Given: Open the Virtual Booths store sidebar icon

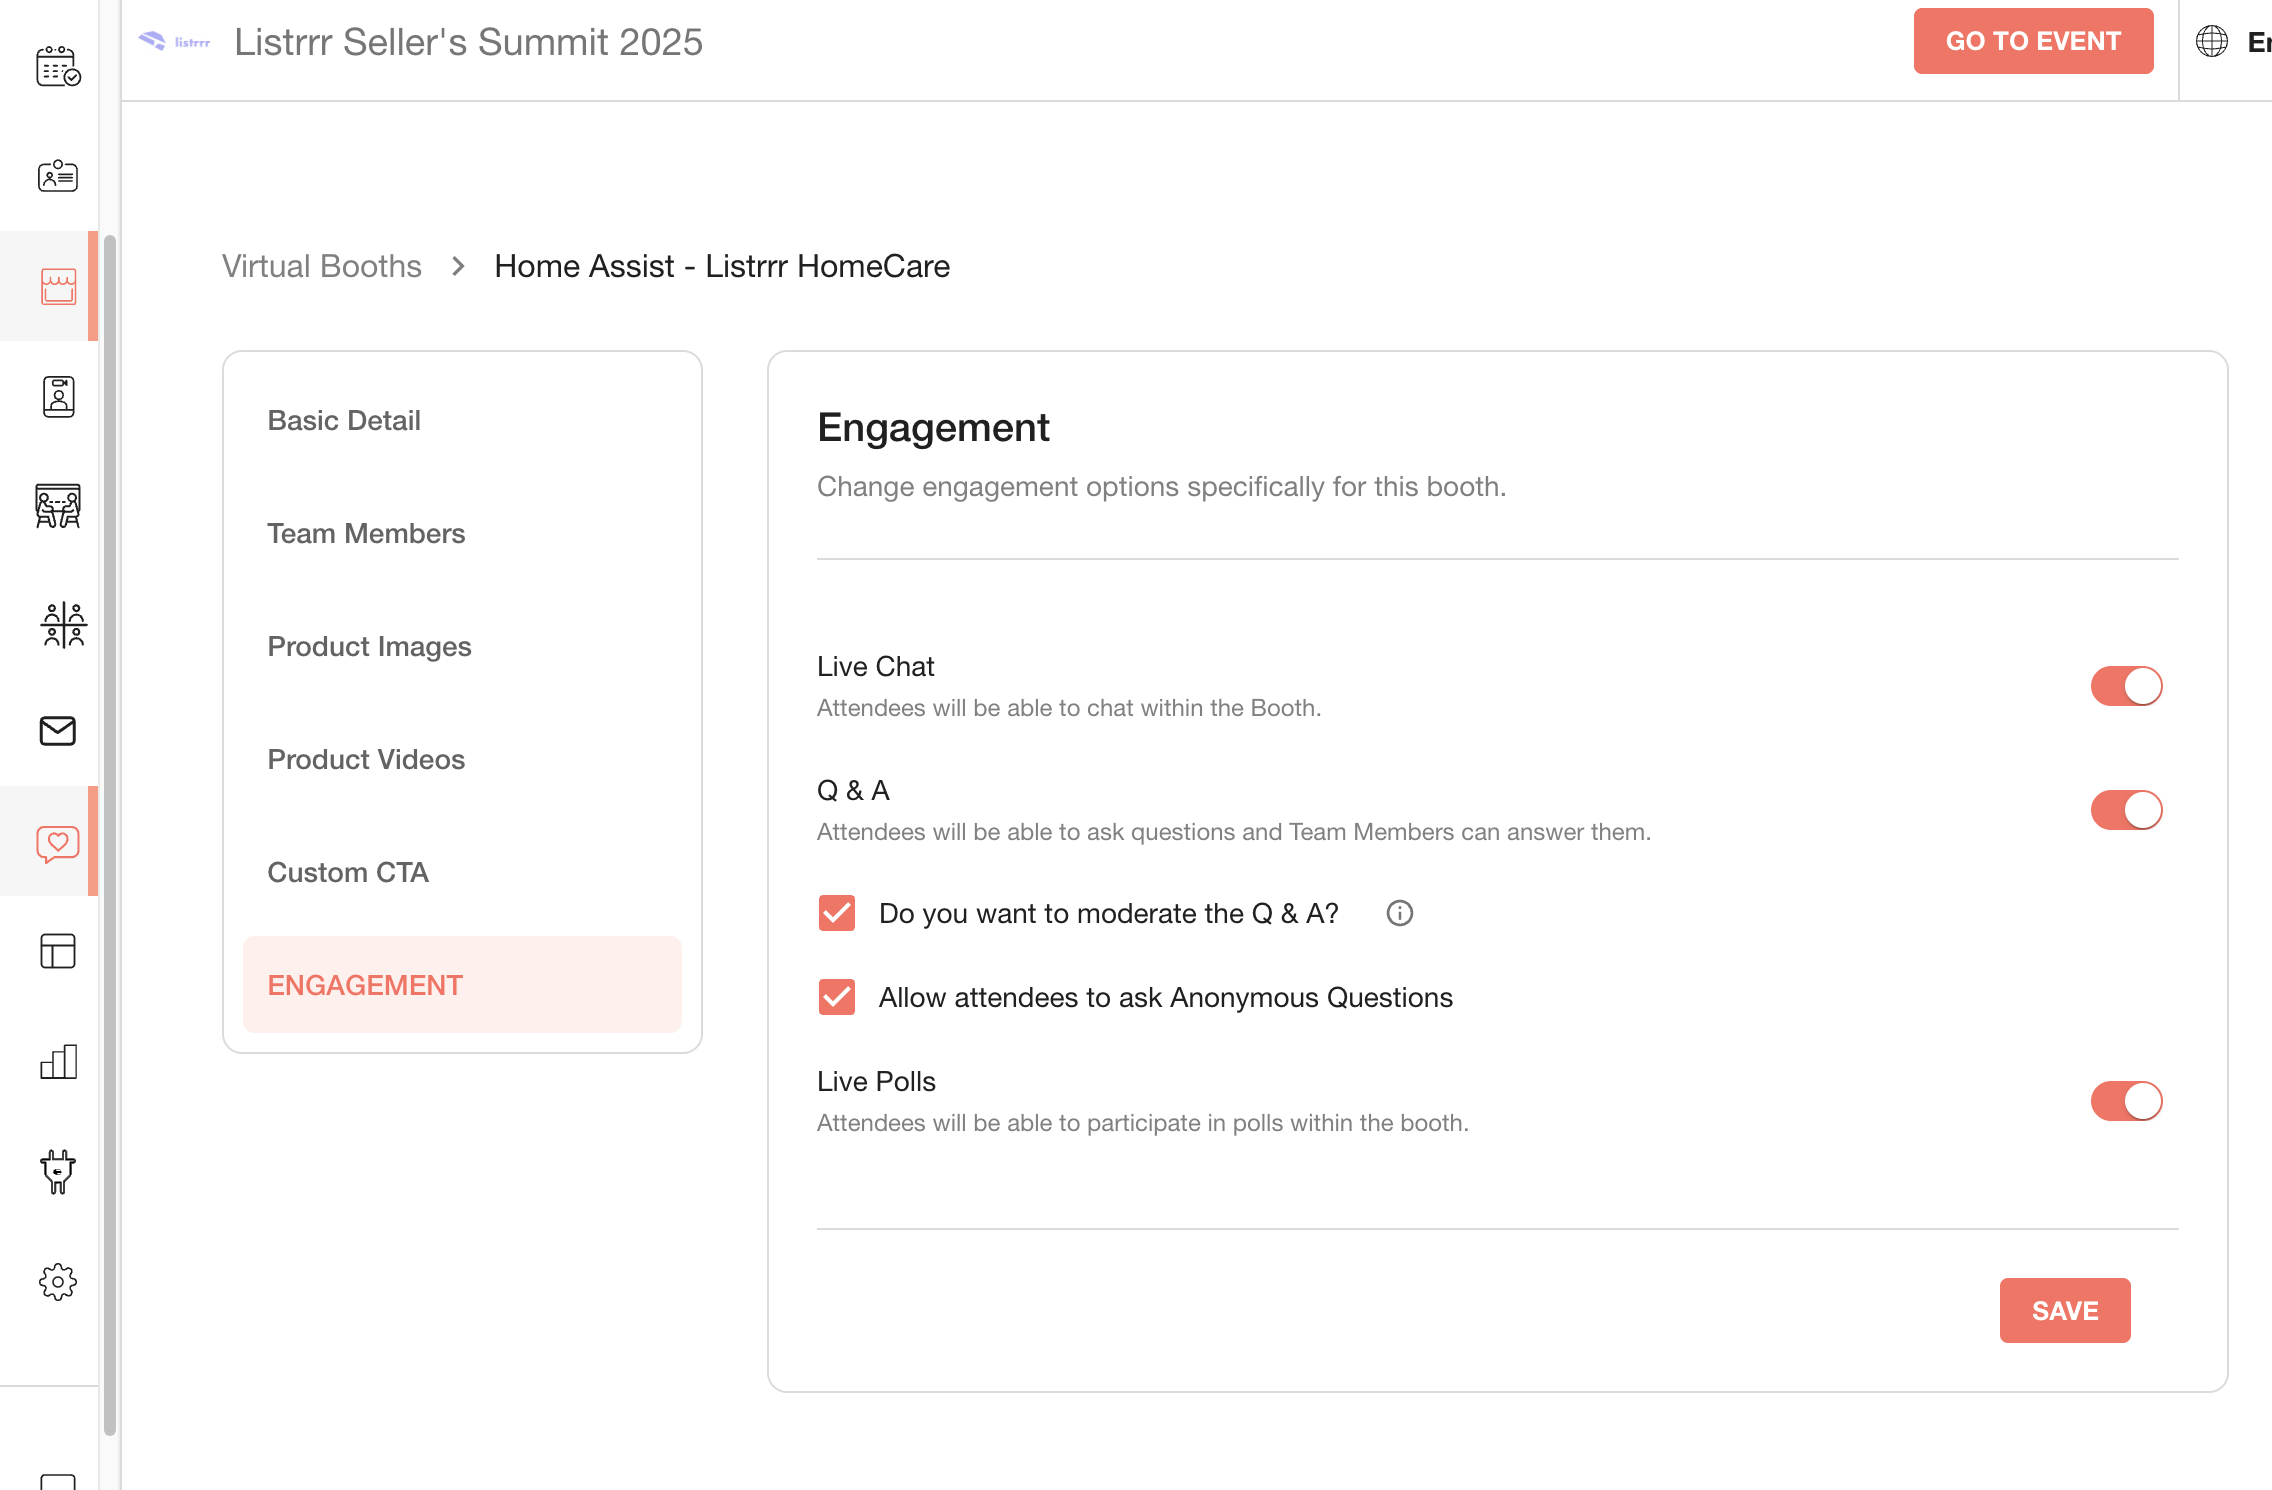Looking at the screenshot, I should [x=58, y=286].
